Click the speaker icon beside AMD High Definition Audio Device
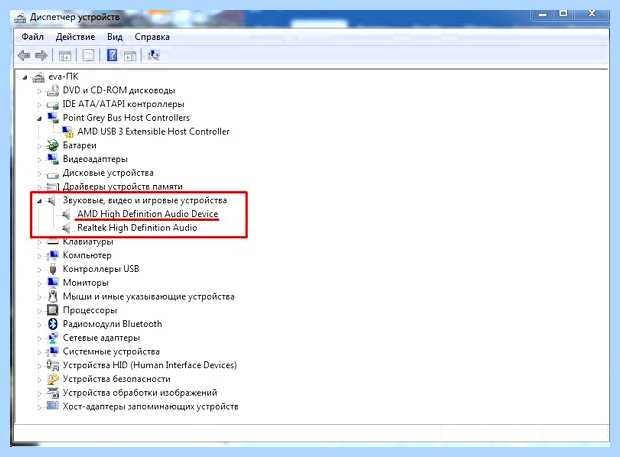Screen dimensions: 620x457 66,214
